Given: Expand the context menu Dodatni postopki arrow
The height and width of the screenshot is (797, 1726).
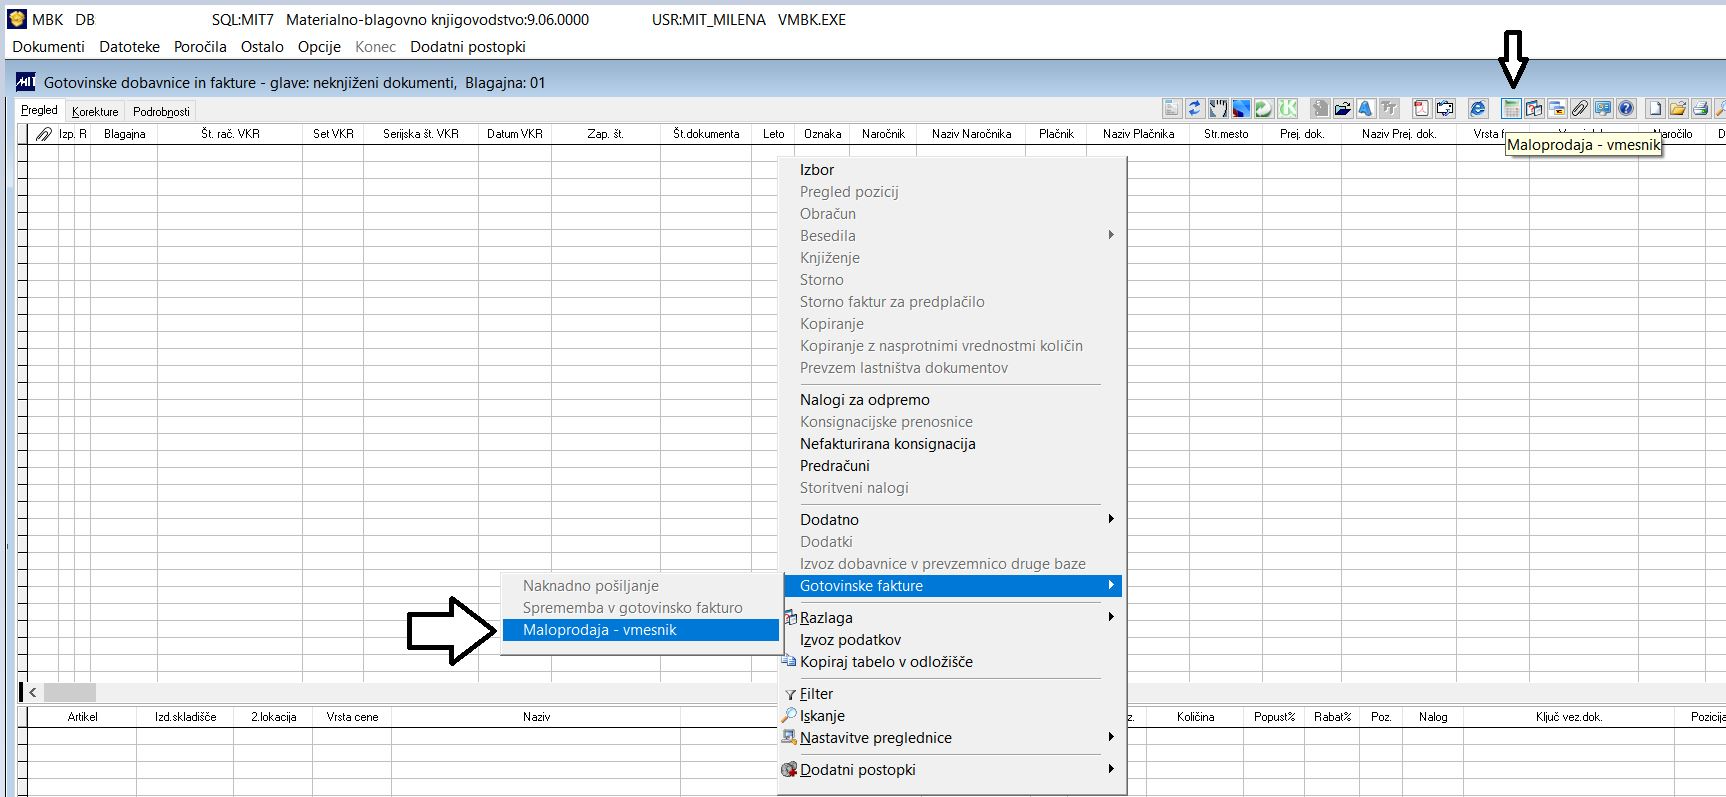Looking at the screenshot, I should tap(1110, 769).
